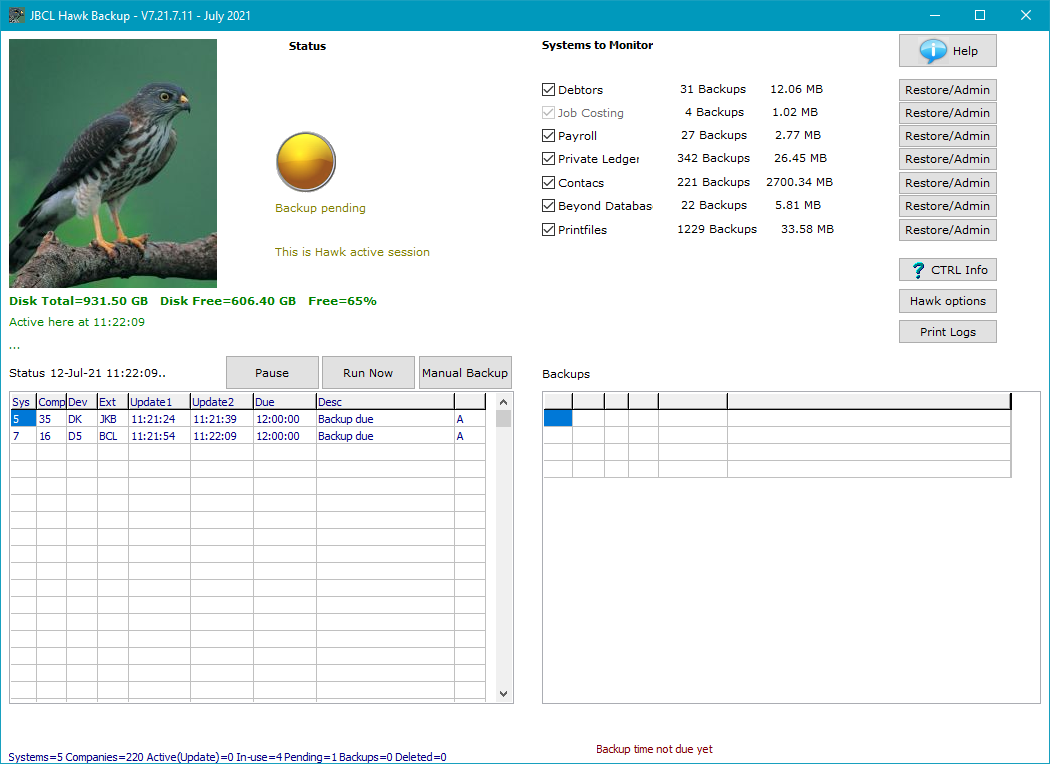Click the Manual Backup button
Viewport: 1050px width, 764px height.
tap(465, 373)
